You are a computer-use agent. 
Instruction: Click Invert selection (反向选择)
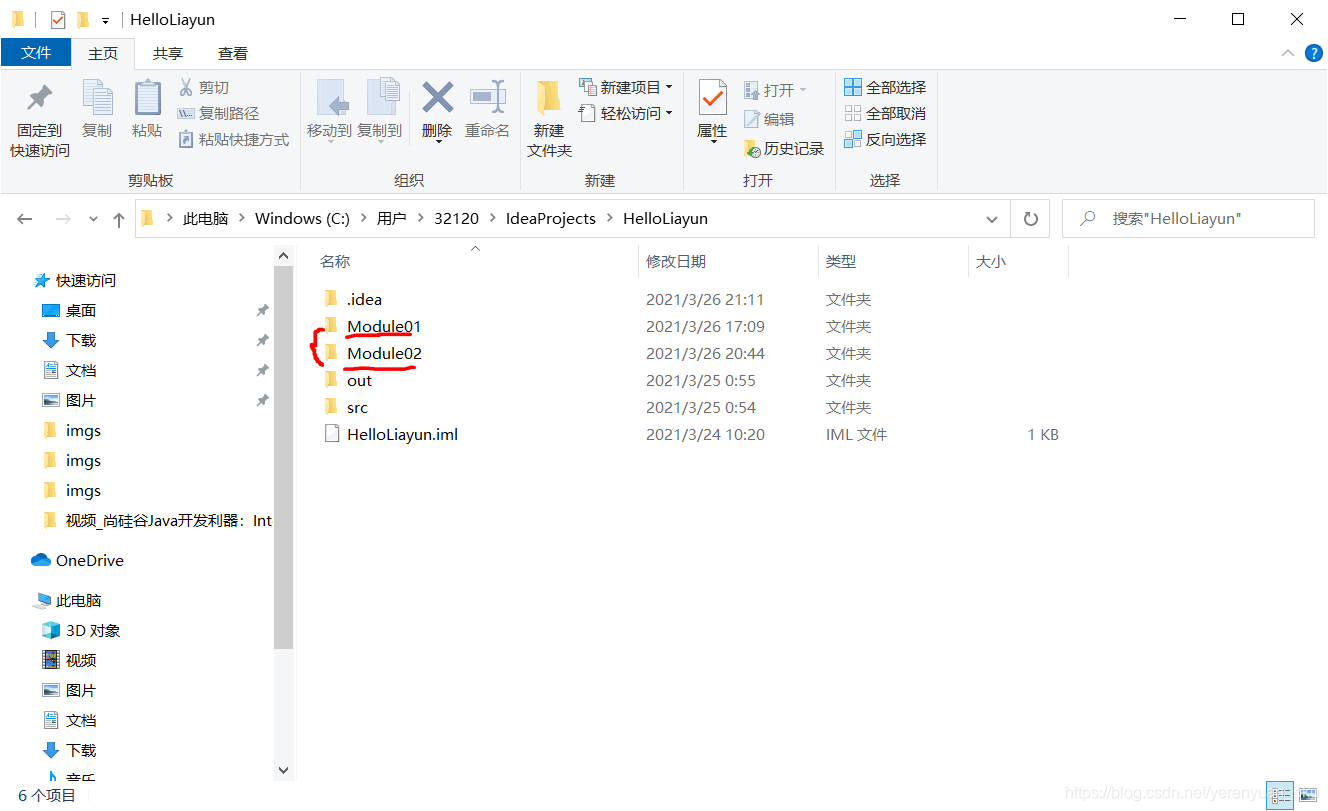[x=885, y=140]
